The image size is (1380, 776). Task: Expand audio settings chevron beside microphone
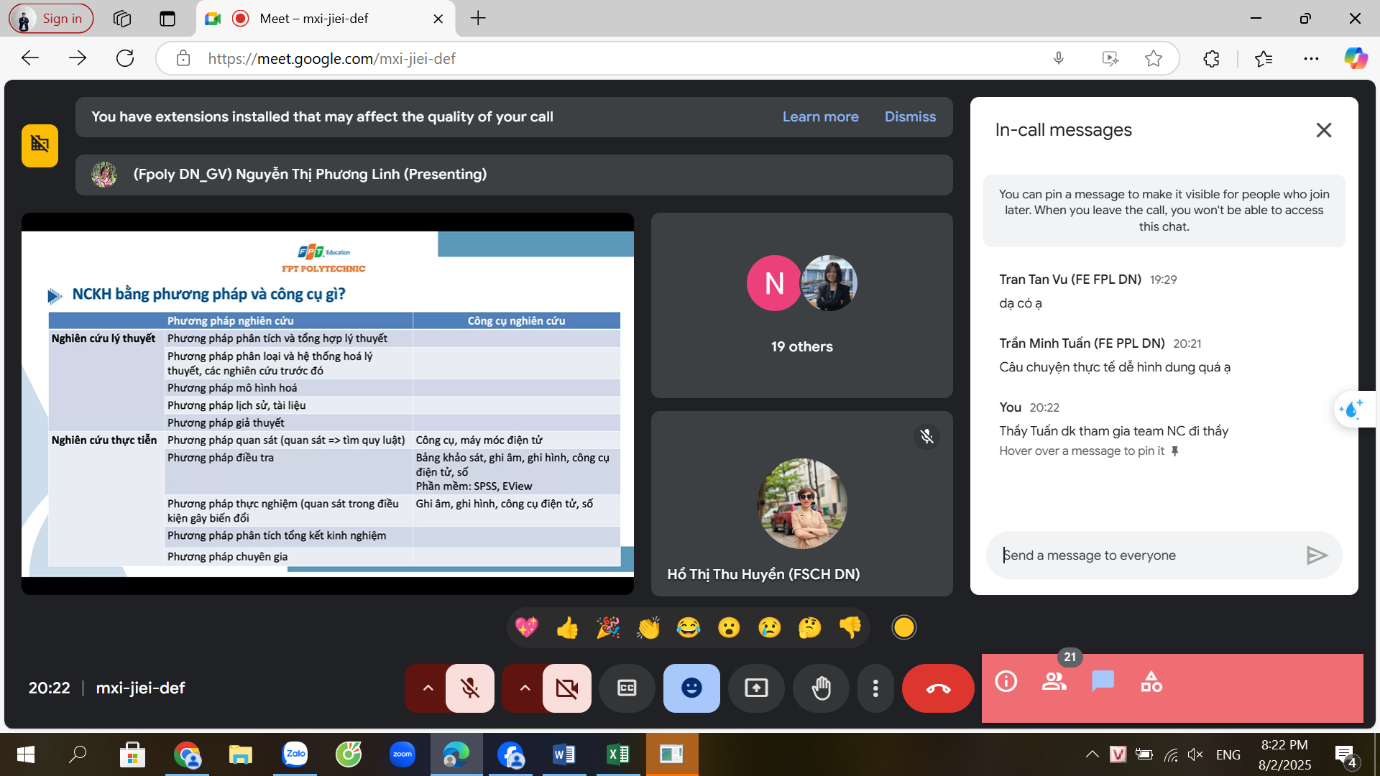428,688
